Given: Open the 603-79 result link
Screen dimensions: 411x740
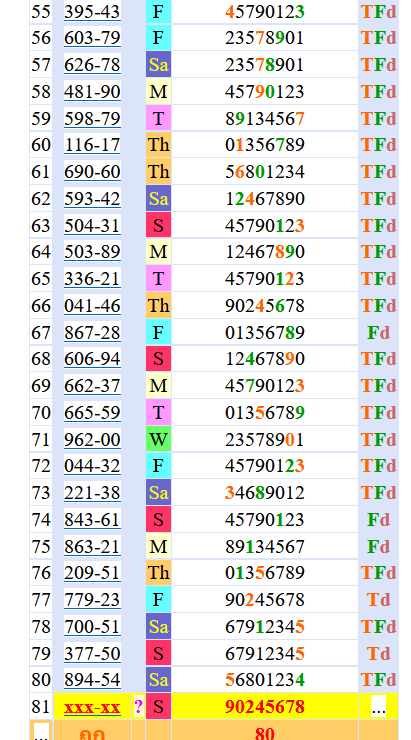Looking at the screenshot, I should click(92, 38).
